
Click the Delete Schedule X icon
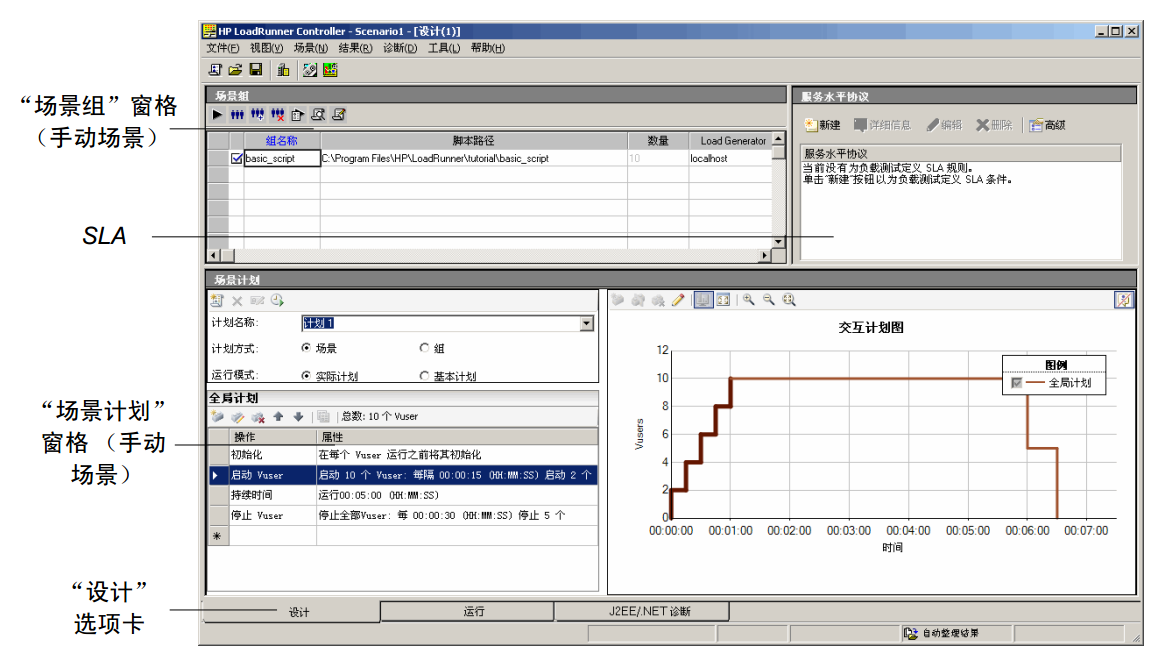pyautogui.click(x=237, y=300)
